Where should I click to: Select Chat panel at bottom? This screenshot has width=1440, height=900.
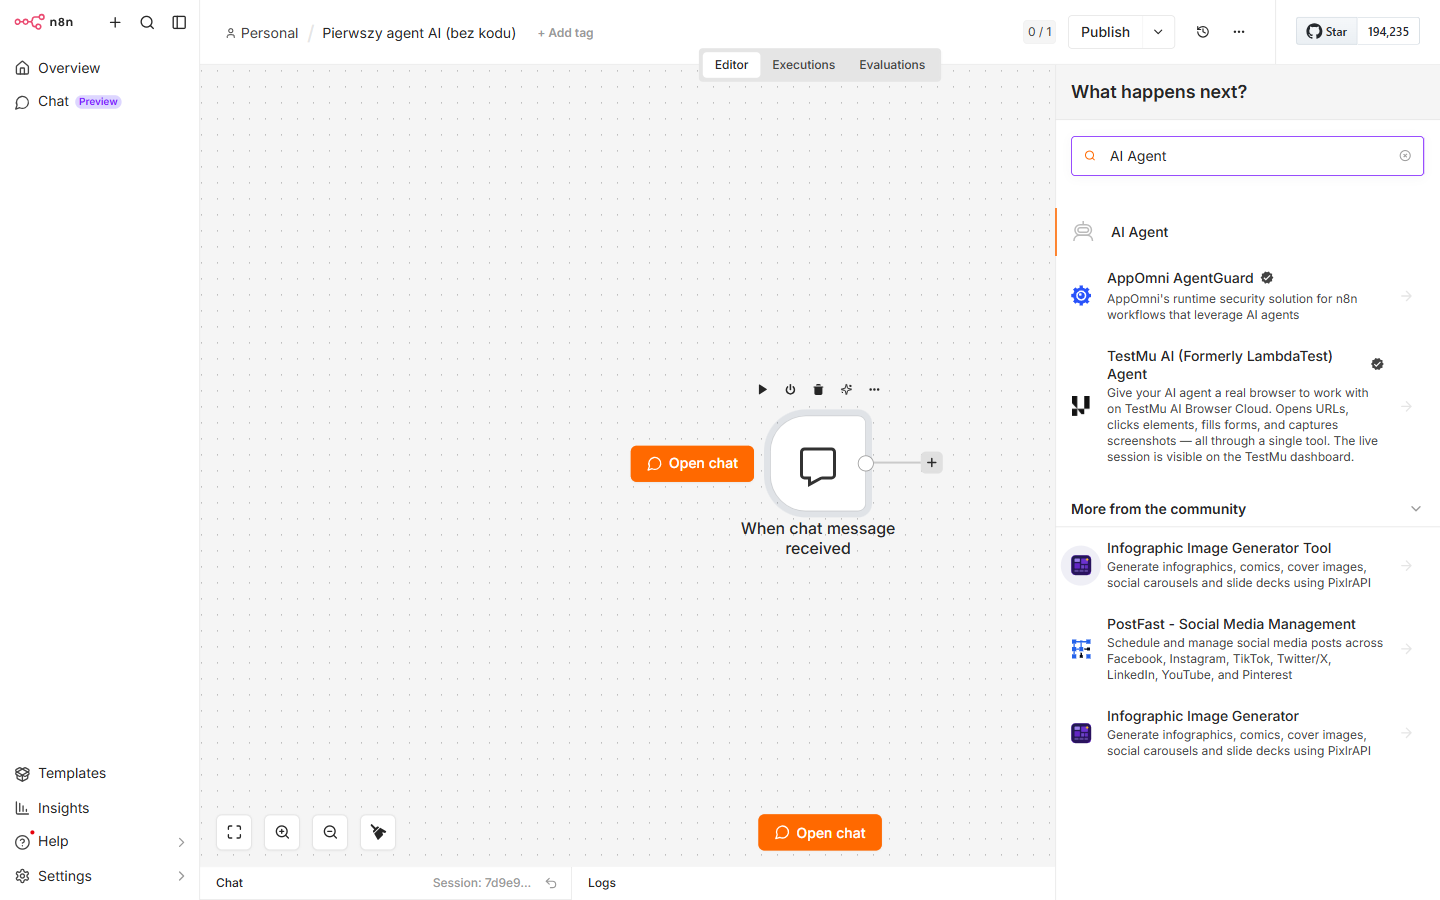point(230,883)
